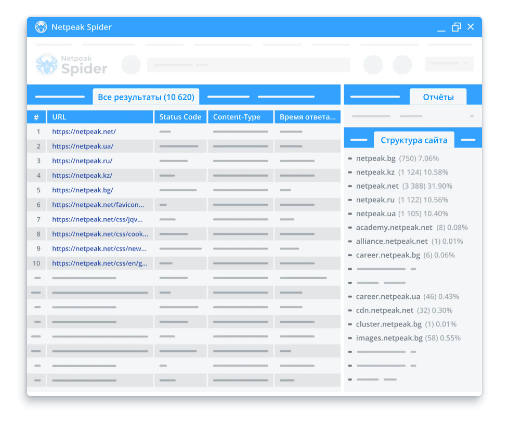The width and height of the screenshot is (518, 423).
Task: Click the Время ответа column header
Action: (x=308, y=117)
